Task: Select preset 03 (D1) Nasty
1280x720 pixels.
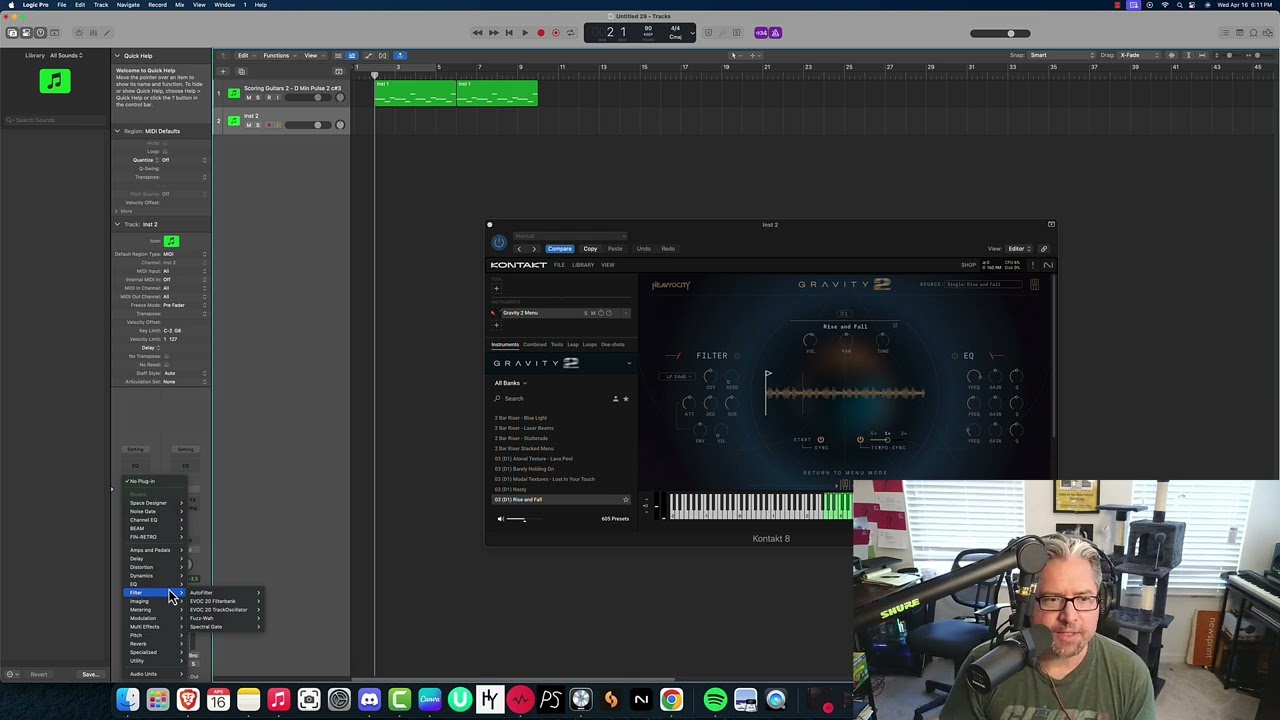Action: coord(510,489)
